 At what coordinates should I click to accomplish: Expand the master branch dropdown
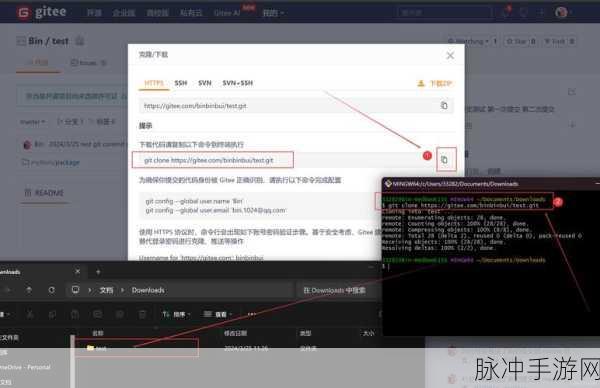click(33, 122)
